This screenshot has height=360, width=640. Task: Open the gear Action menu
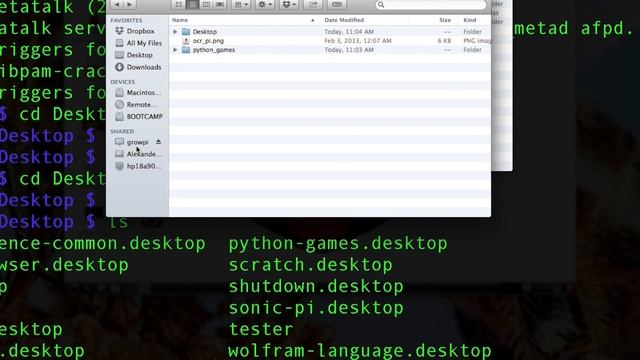264,4
